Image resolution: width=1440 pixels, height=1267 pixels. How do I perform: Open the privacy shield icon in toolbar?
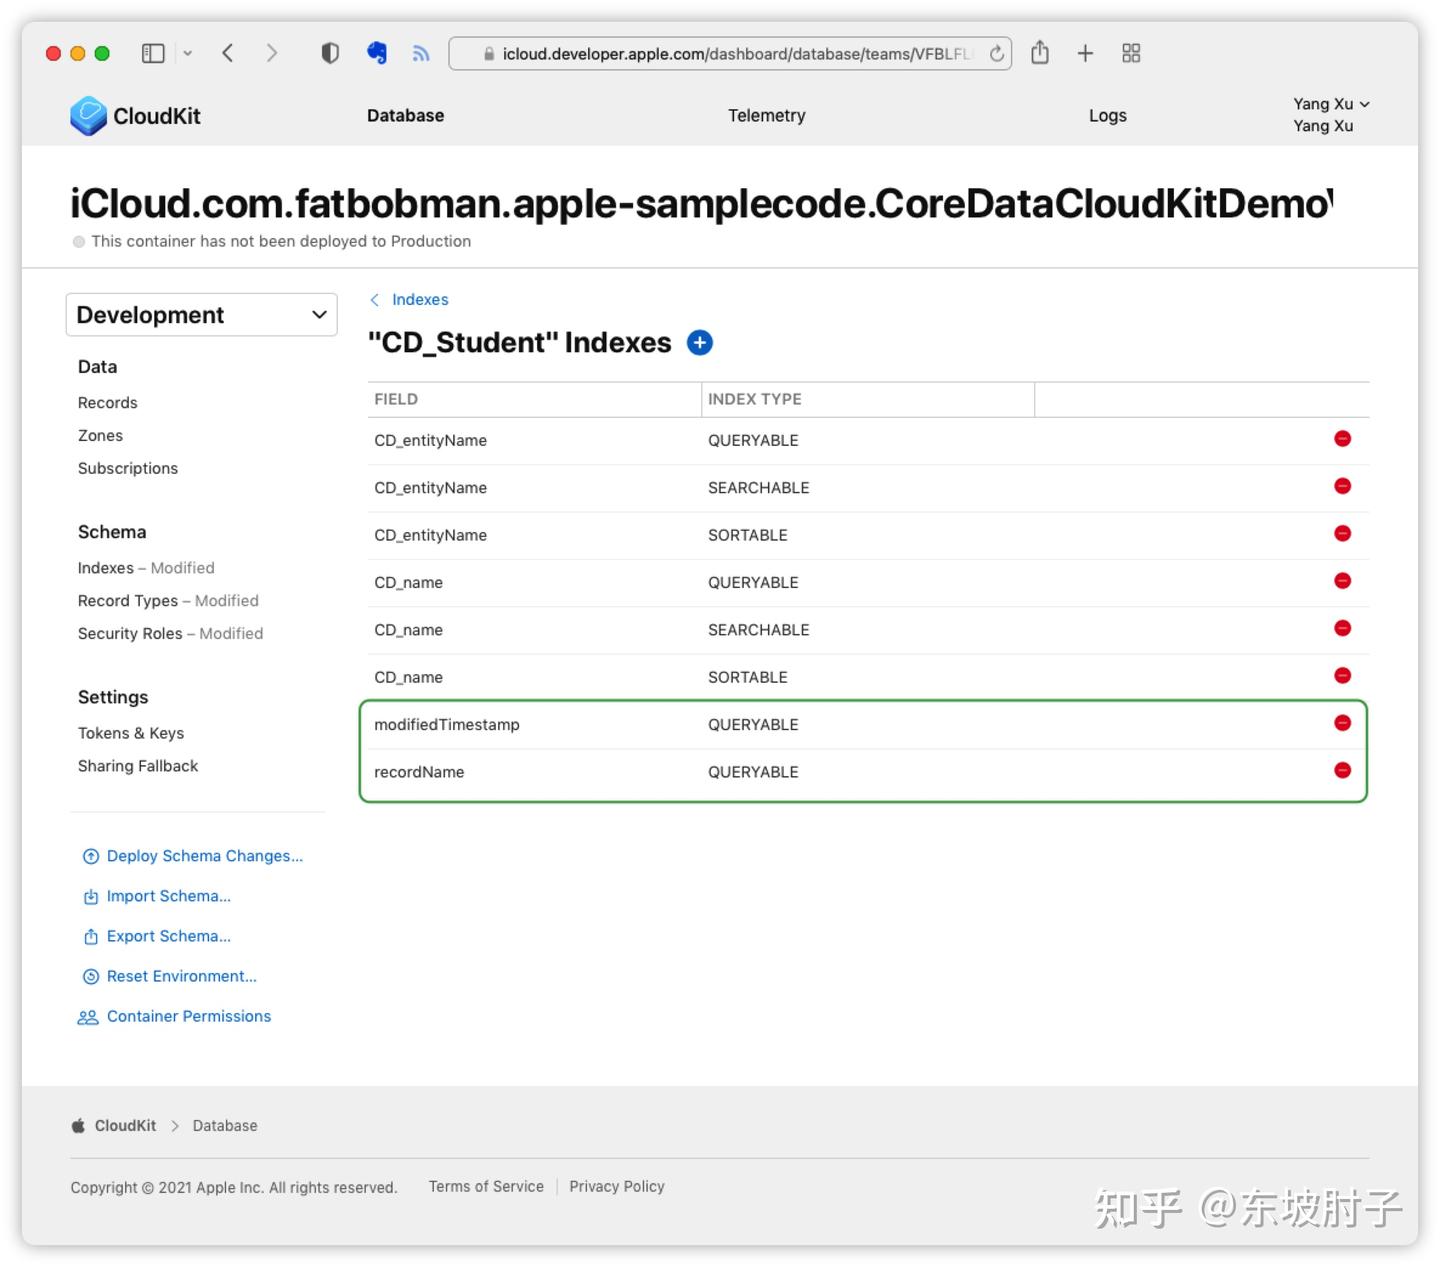click(330, 53)
